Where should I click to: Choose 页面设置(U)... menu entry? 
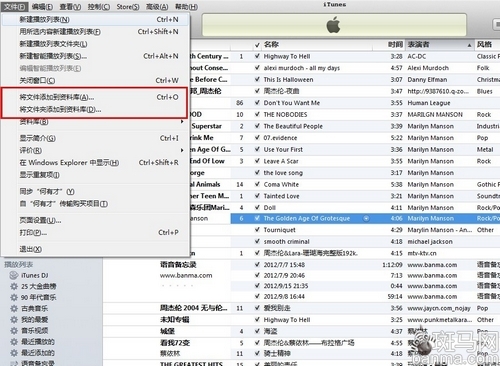[96, 220]
